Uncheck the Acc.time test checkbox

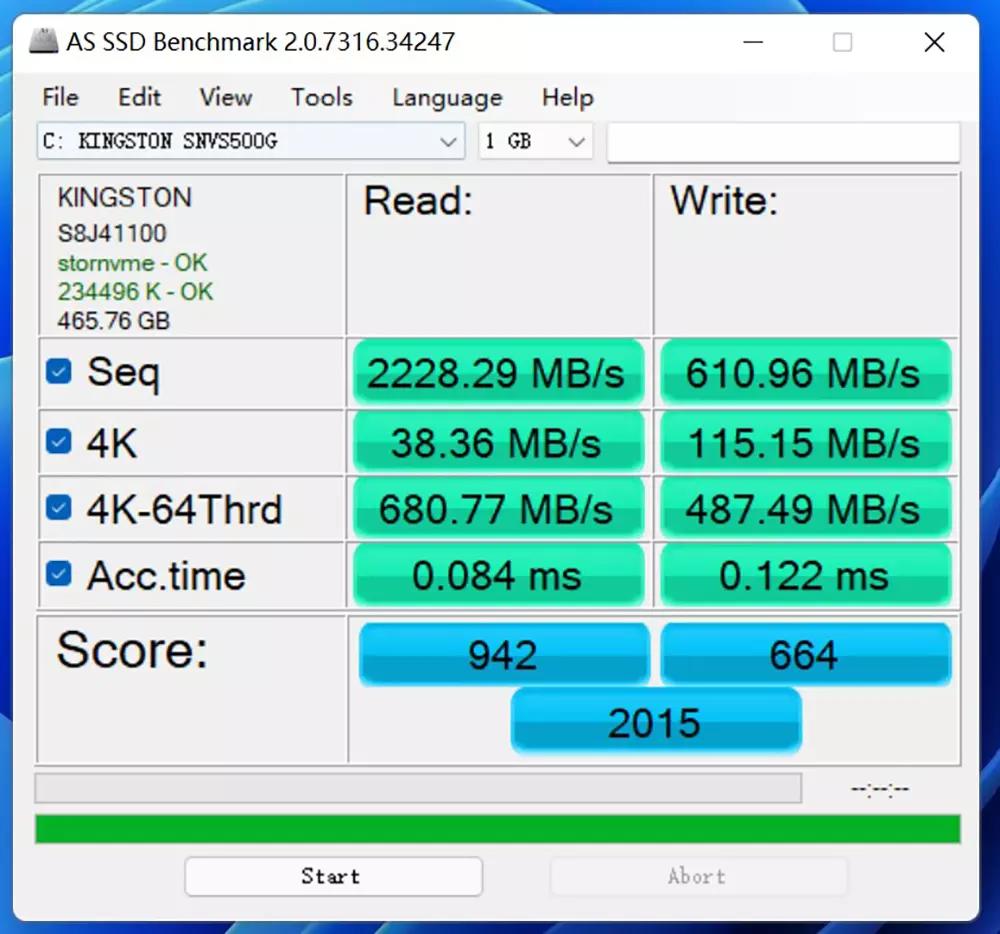click(x=59, y=574)
